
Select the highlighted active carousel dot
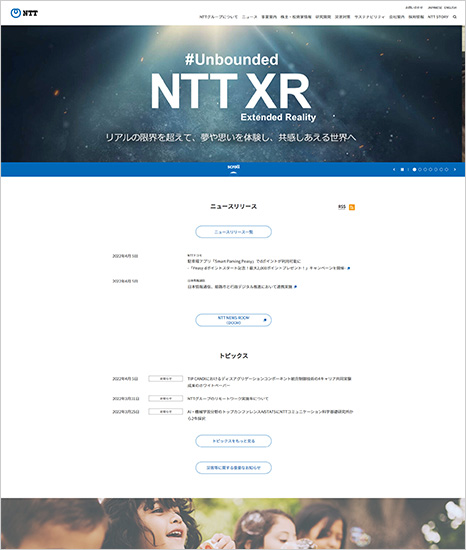[414, 169]
